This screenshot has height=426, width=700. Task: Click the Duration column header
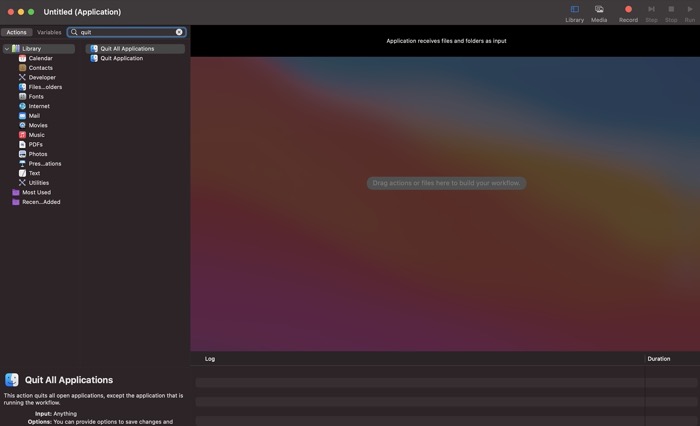pyautogui.click(x=658, y=359)
